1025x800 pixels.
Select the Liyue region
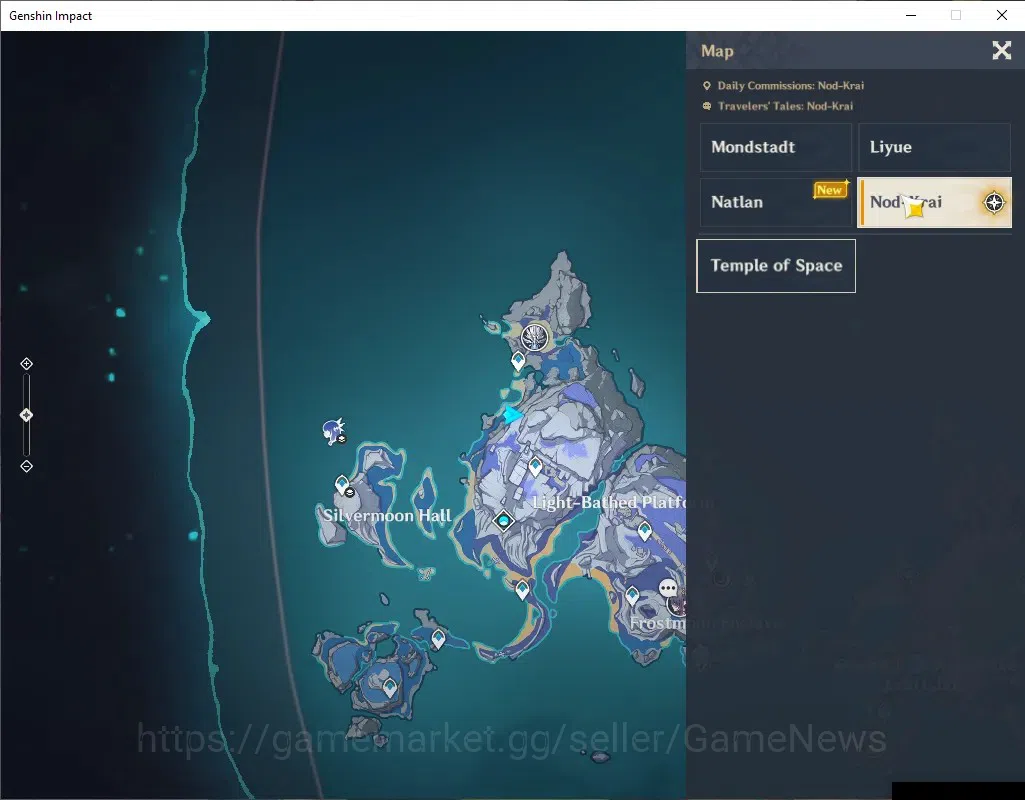click(x=934, y=147)
